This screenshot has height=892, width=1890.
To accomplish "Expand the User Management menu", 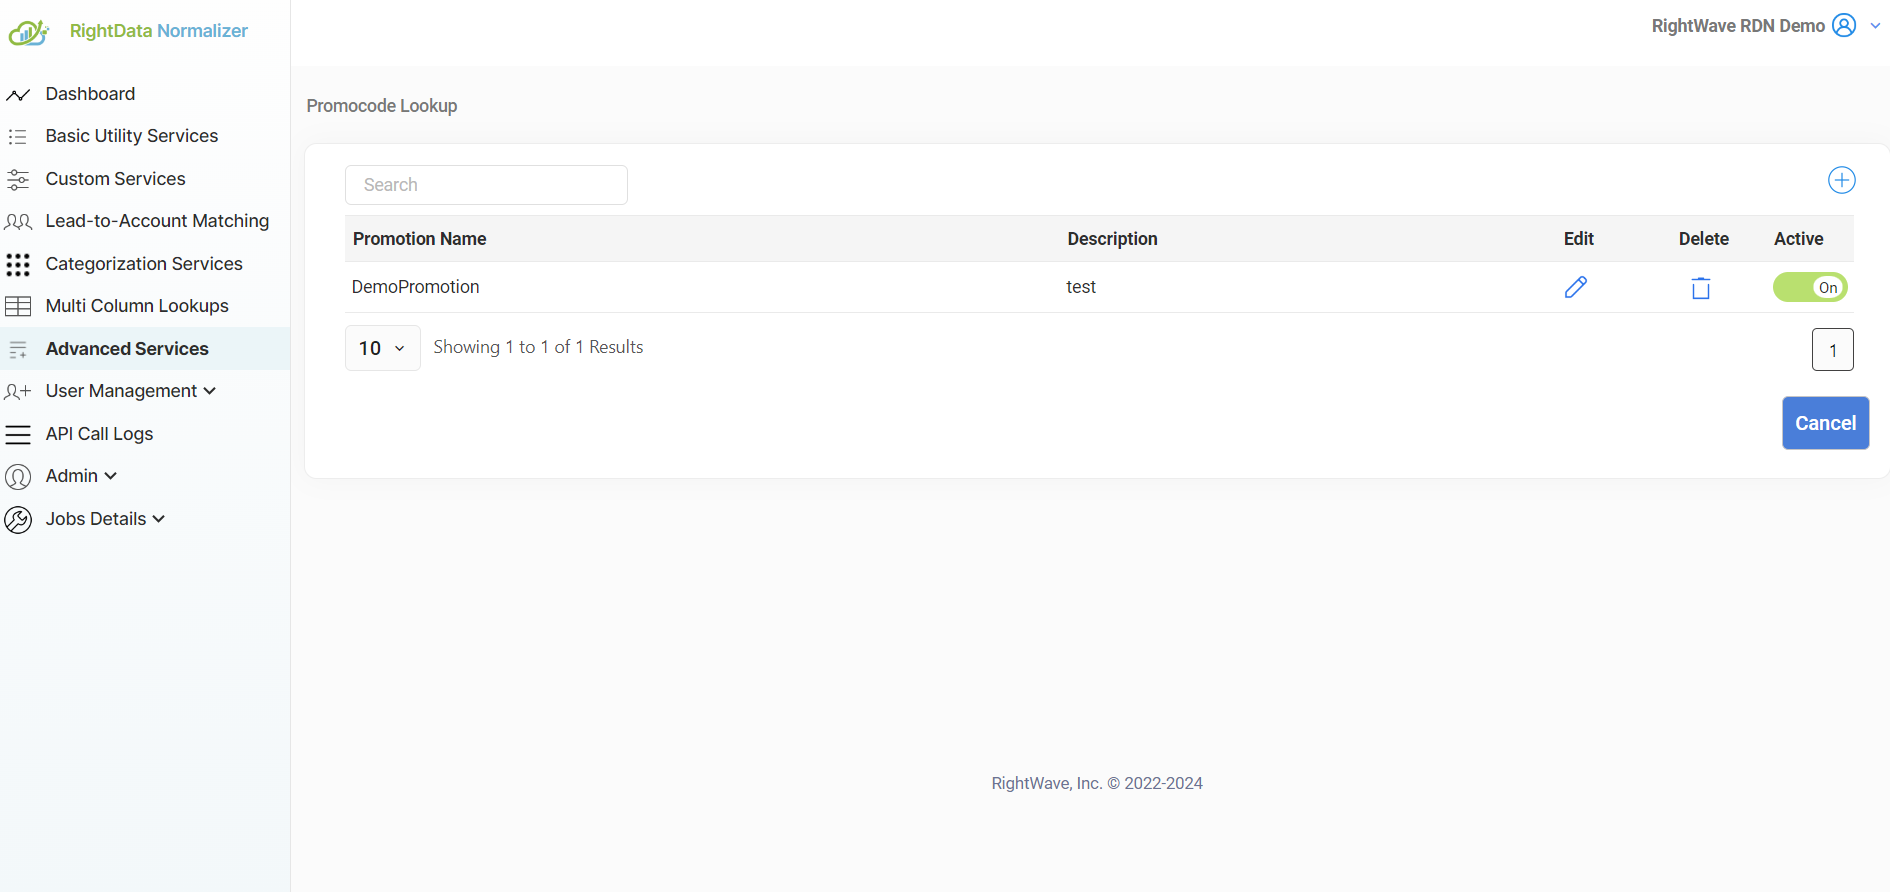I will tap(130, 391).
